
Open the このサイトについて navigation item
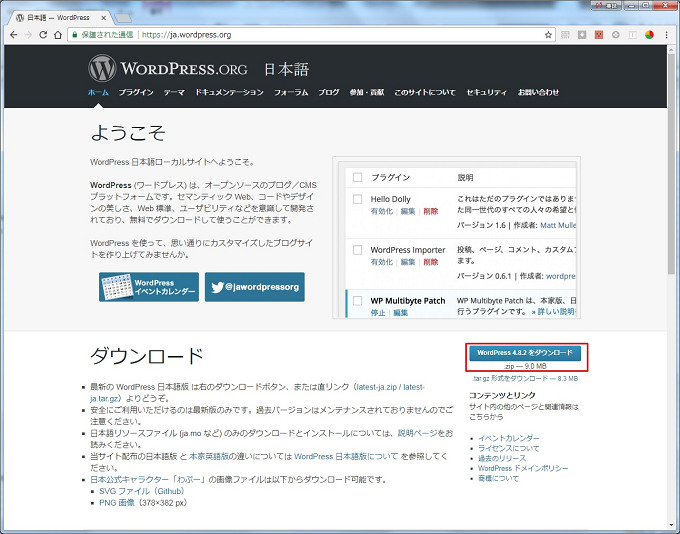click(x=425, y=92)
